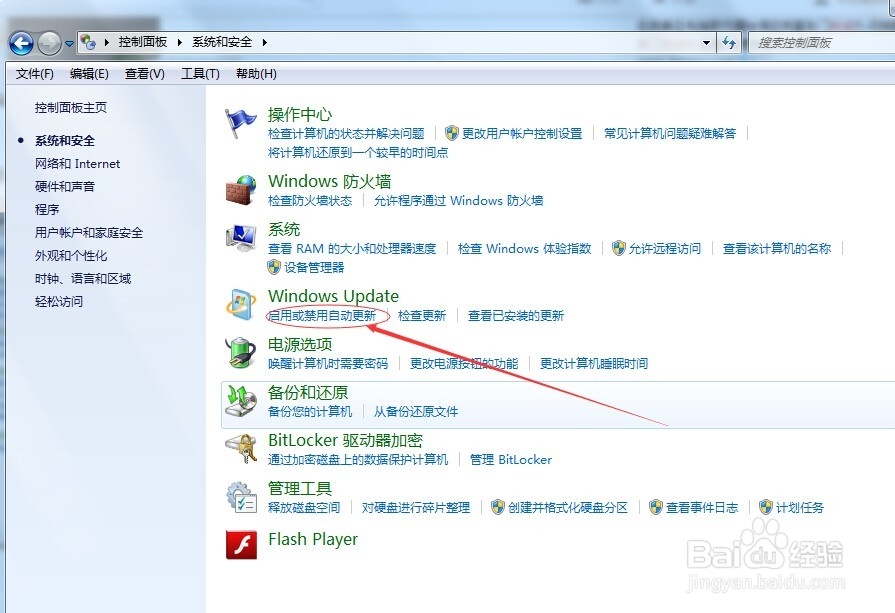Click the Windows 防火墙 brick wall icon
Screen dimensions: 895x613
tap(241, 190)
